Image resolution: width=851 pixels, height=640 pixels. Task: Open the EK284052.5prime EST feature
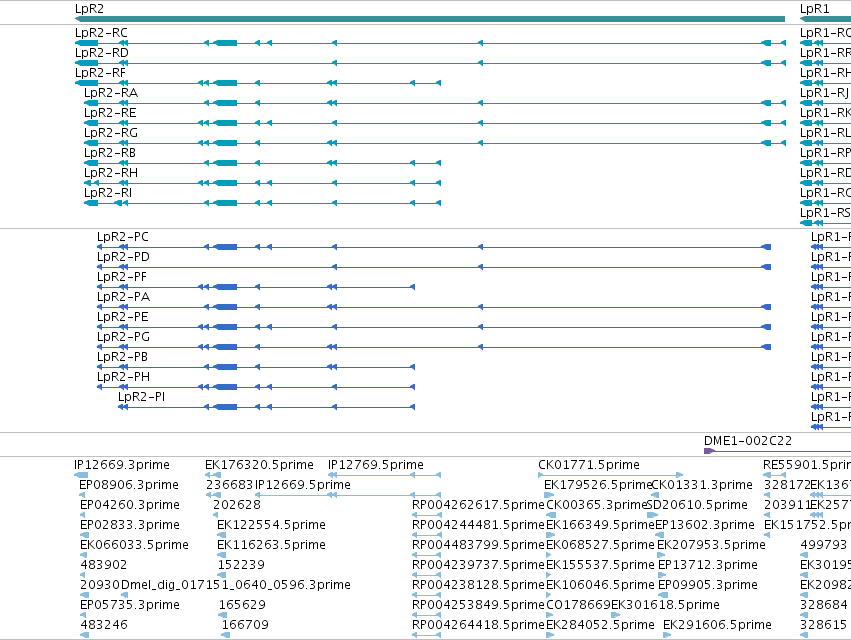click(x=550, y=635)
